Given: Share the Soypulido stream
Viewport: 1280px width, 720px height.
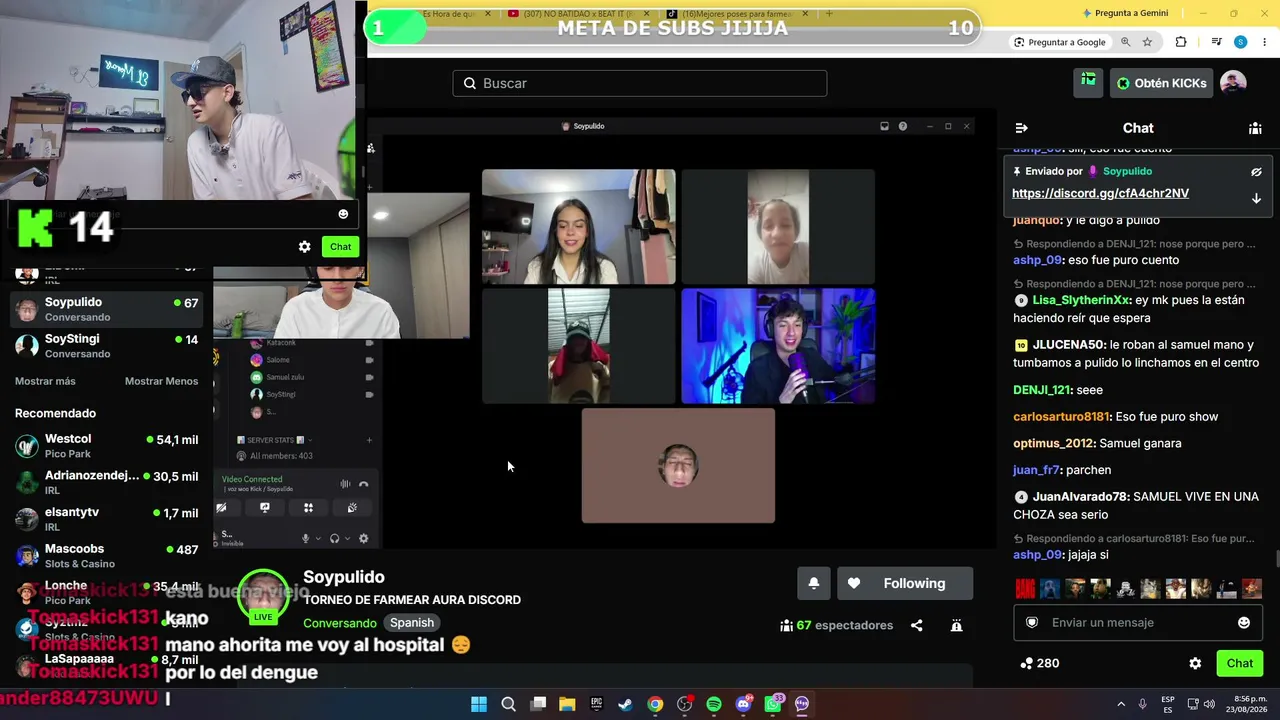Looking at the screenshot, I should pyautogui.click(x=917, y=625).
